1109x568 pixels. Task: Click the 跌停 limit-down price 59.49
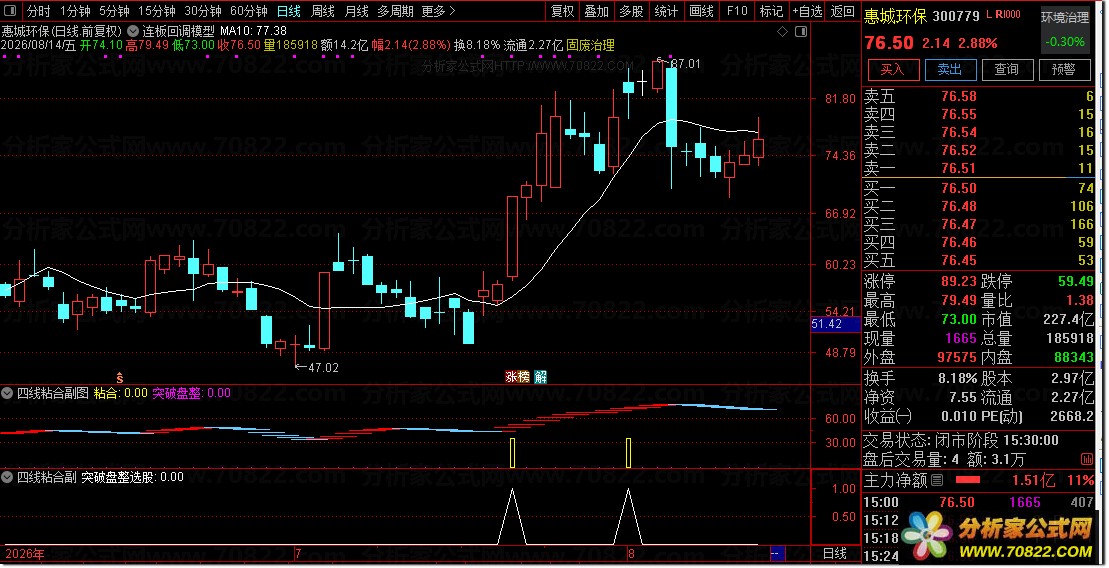coord(1075,281)
